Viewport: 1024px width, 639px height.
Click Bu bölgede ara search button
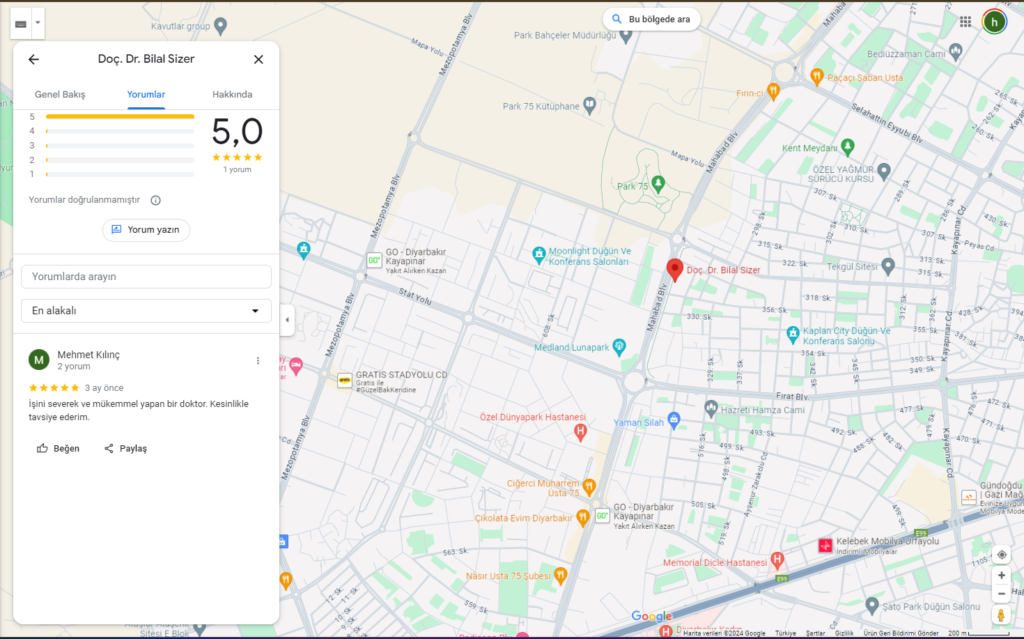click(x=652, y=19)
